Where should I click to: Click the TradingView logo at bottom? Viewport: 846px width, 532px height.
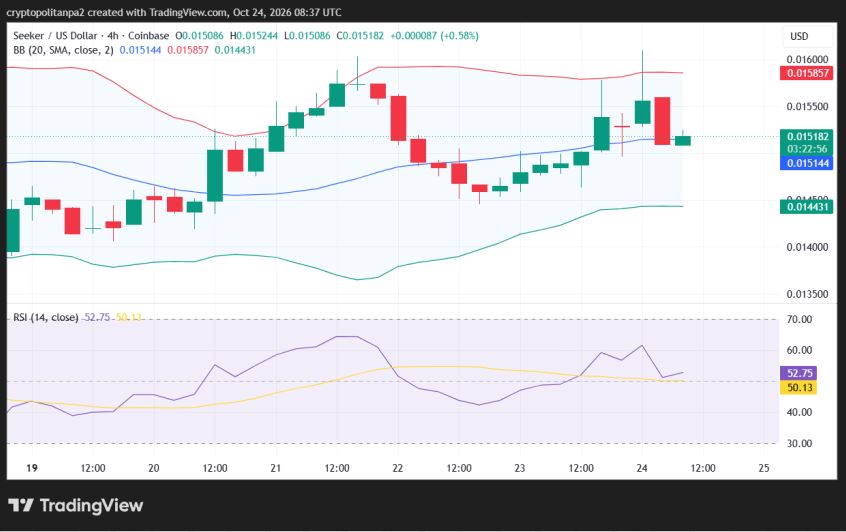76,506
